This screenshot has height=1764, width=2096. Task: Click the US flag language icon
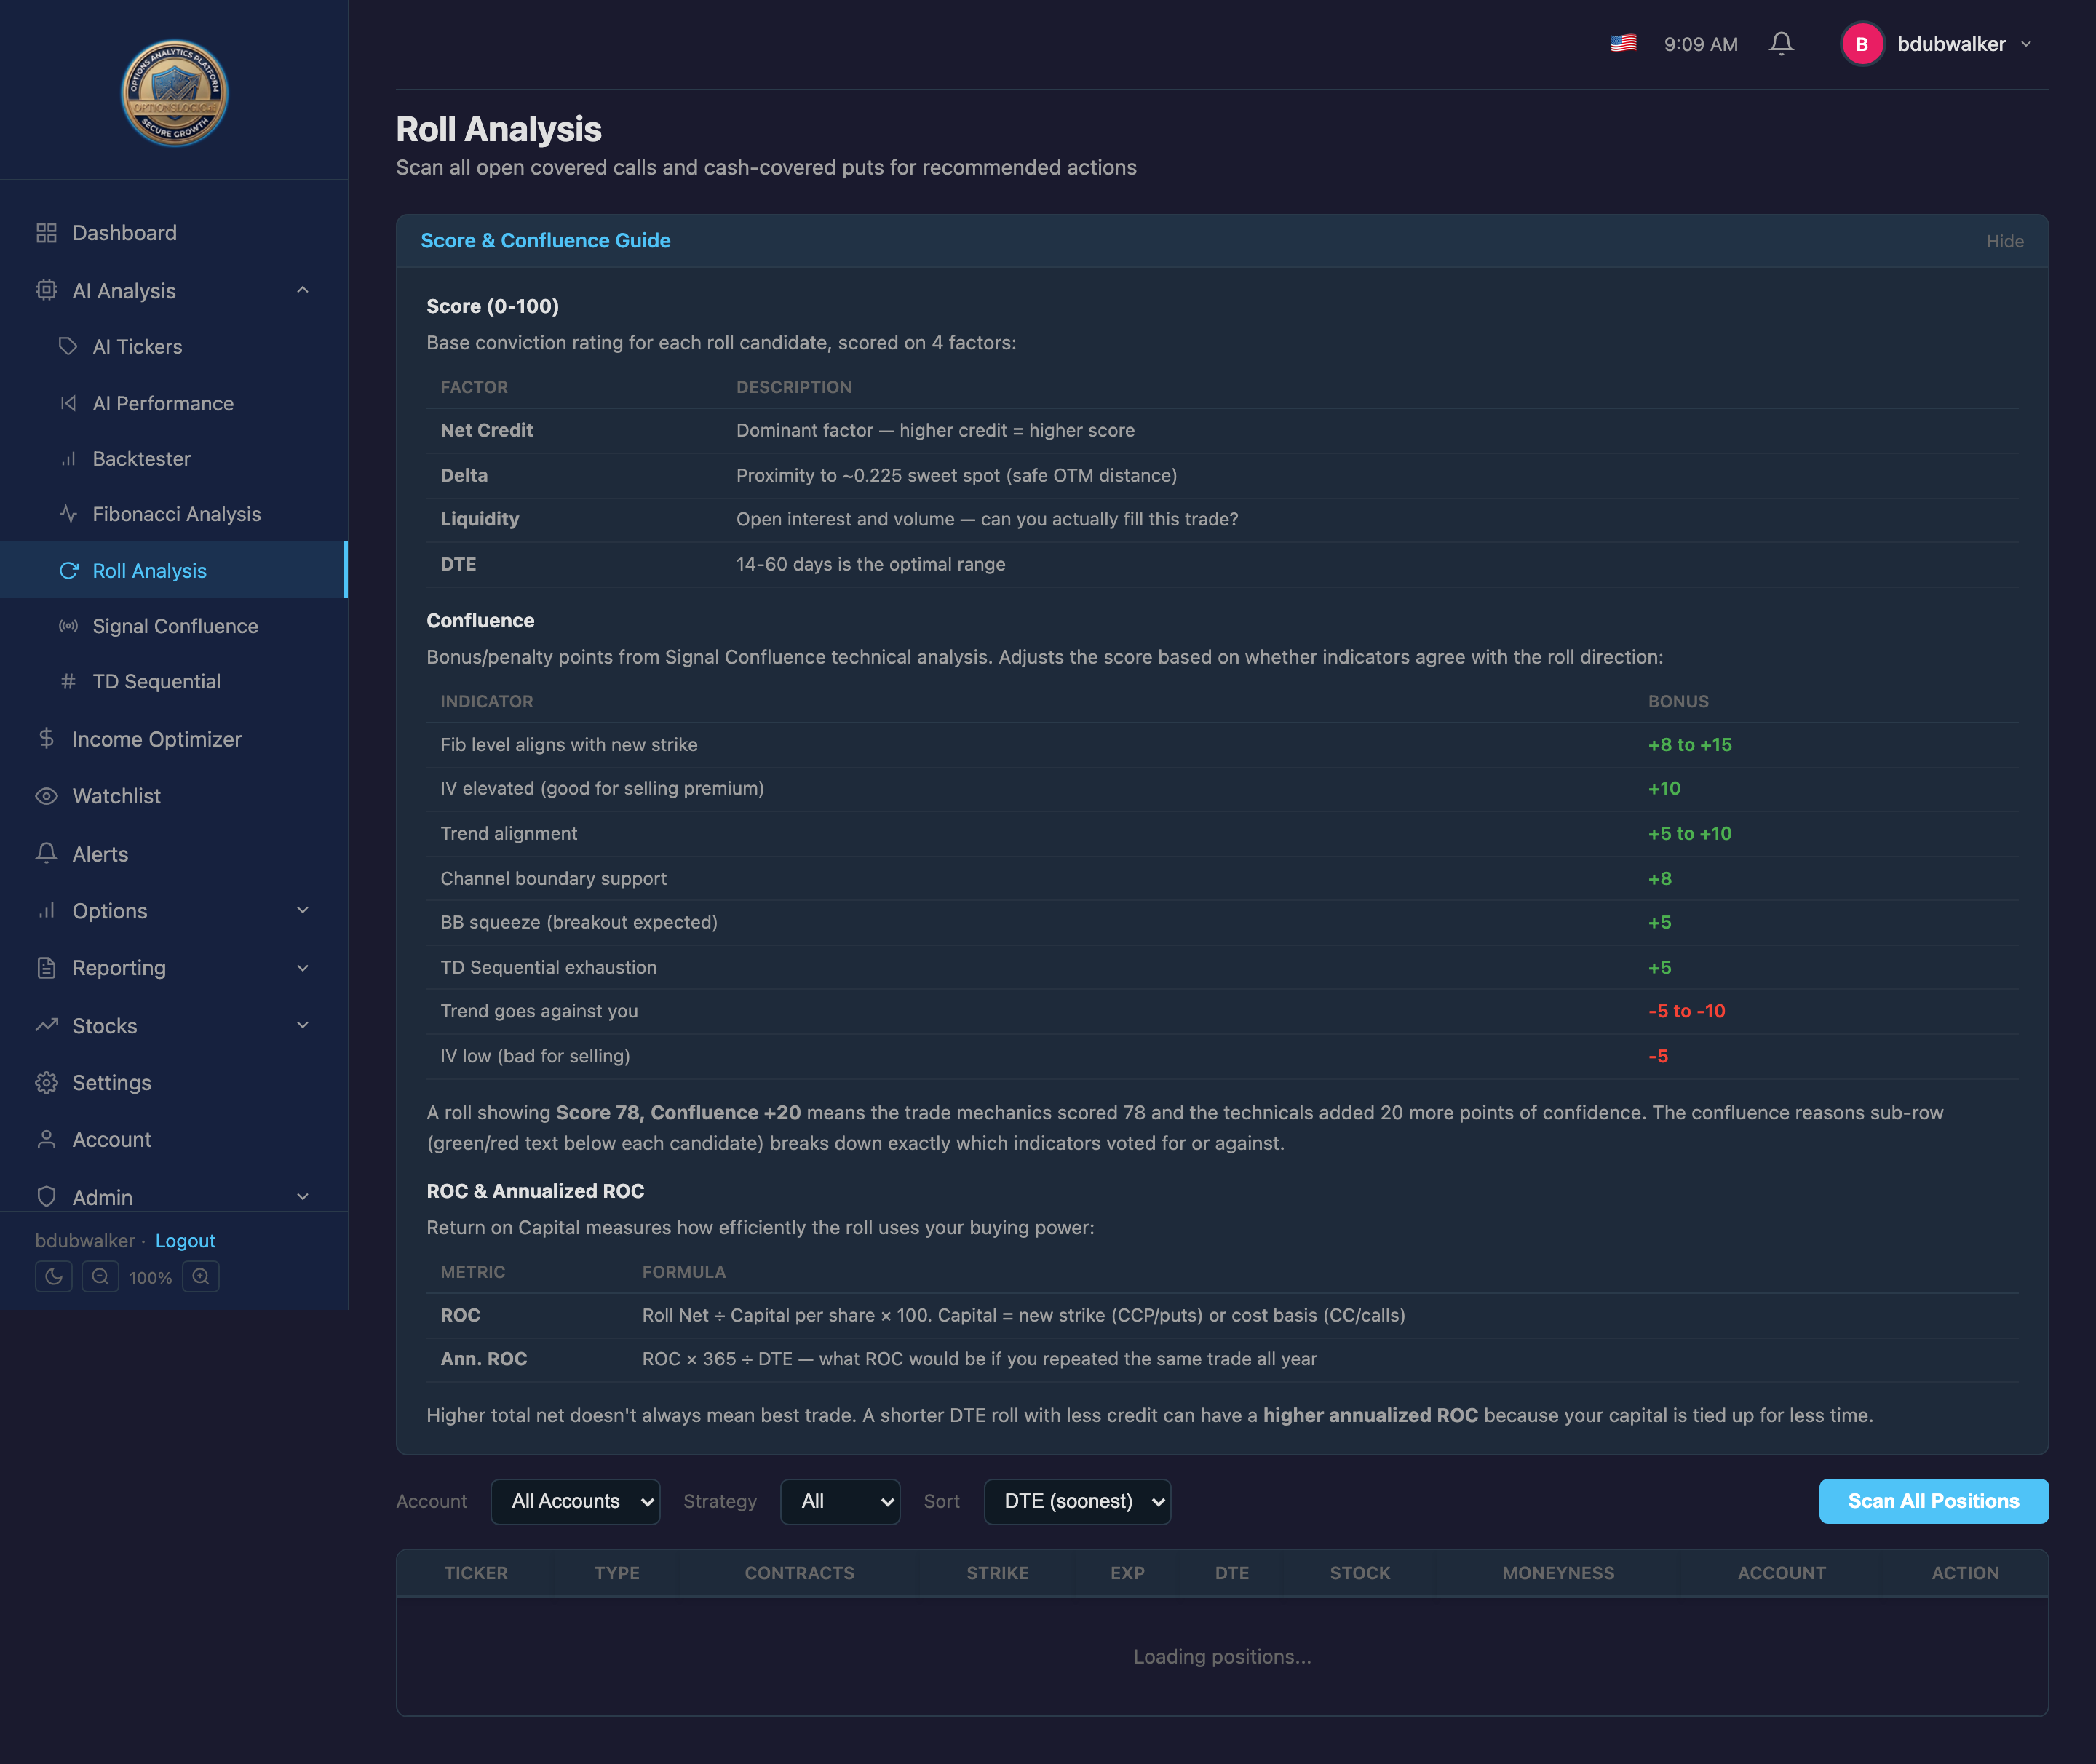(1623, 43)
